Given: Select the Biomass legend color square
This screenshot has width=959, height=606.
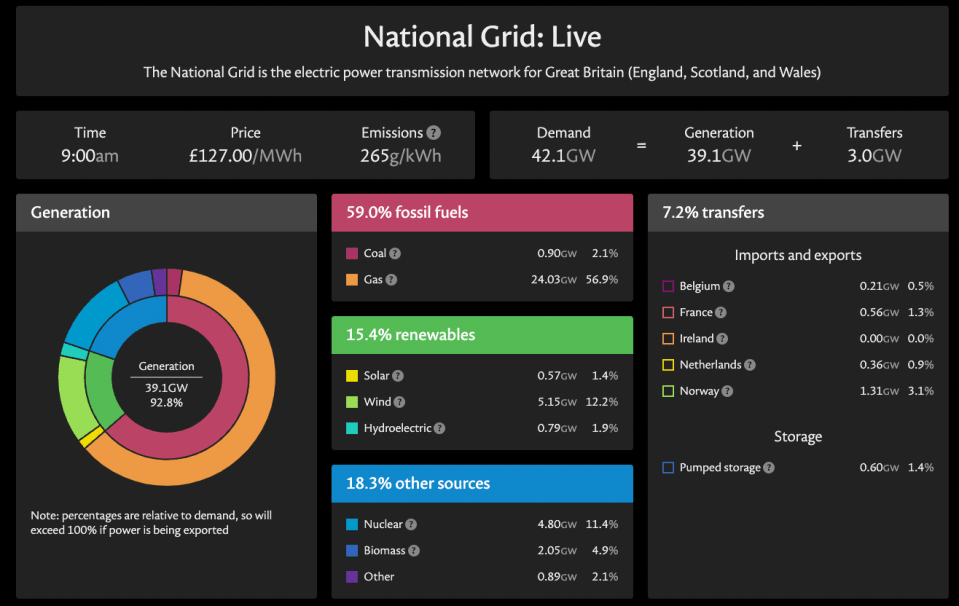Looking at the screenshot, I should point(352,550).
